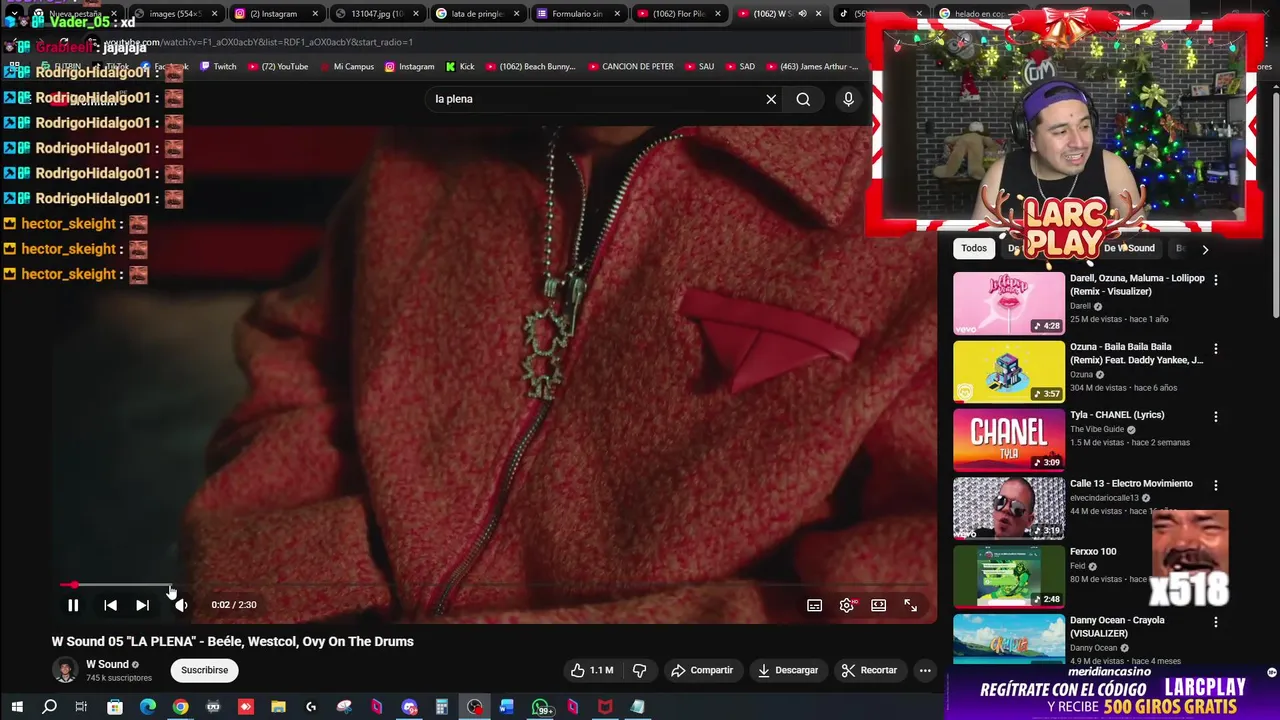Open the (72) YouTube bookmark
This screenshot has height=720, width=1280.
pos(278,66)
